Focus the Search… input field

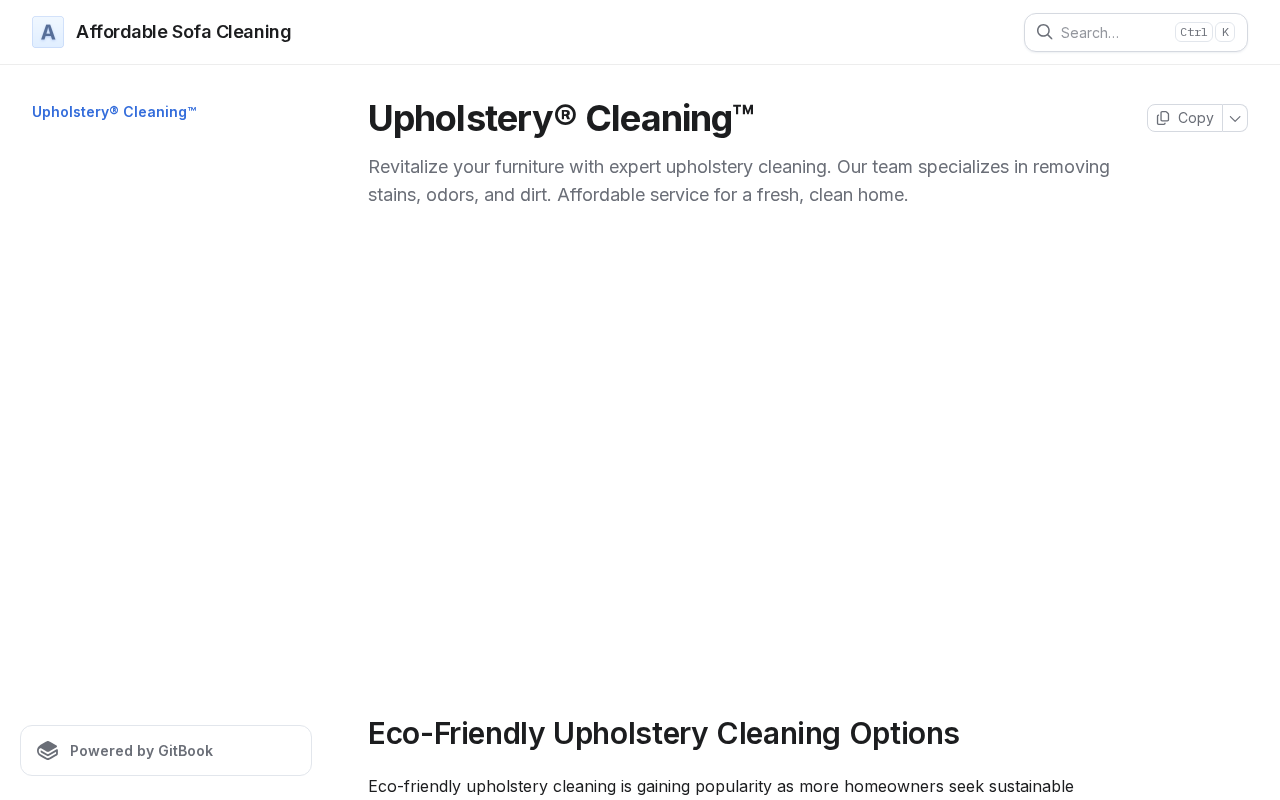1136,32
